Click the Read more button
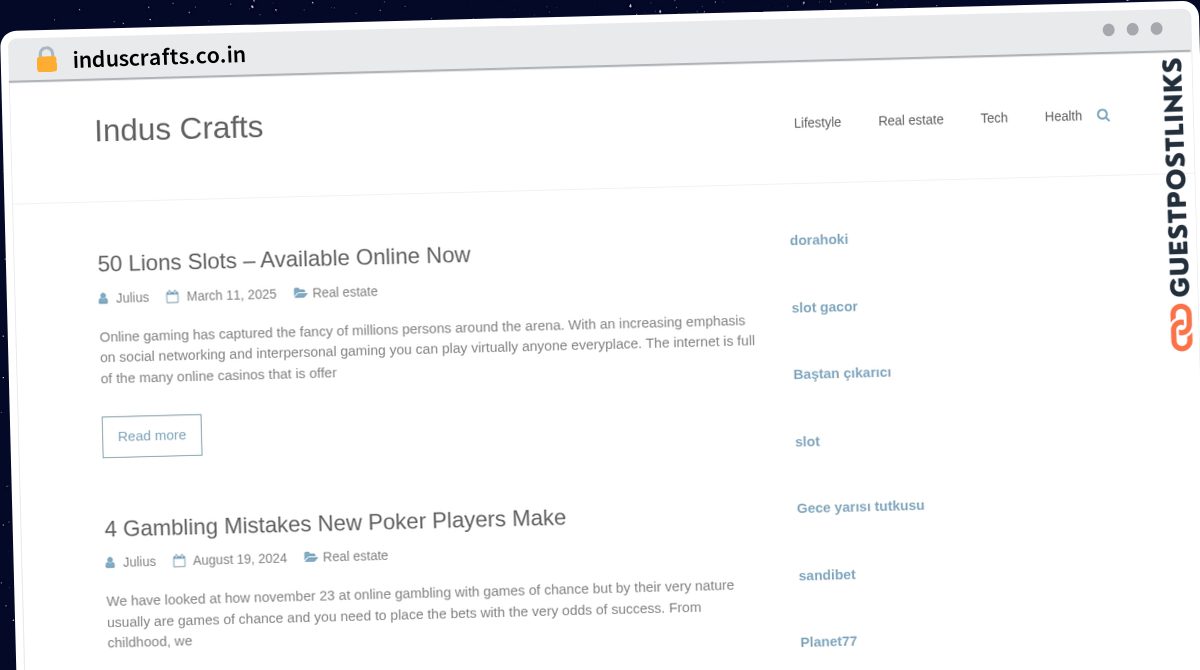 pyautogui.click(x=151, y=435)
